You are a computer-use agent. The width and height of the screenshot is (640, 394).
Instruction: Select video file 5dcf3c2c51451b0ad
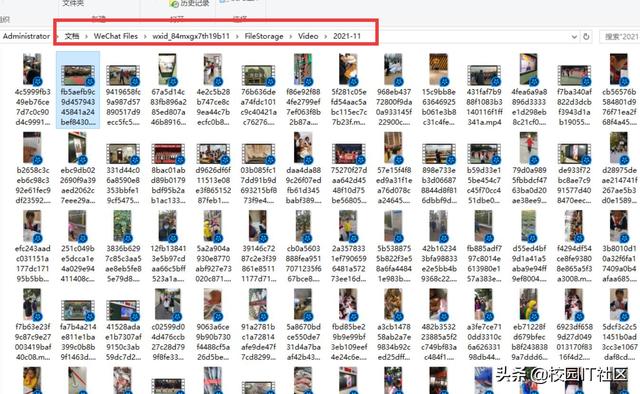coord(619,325)
